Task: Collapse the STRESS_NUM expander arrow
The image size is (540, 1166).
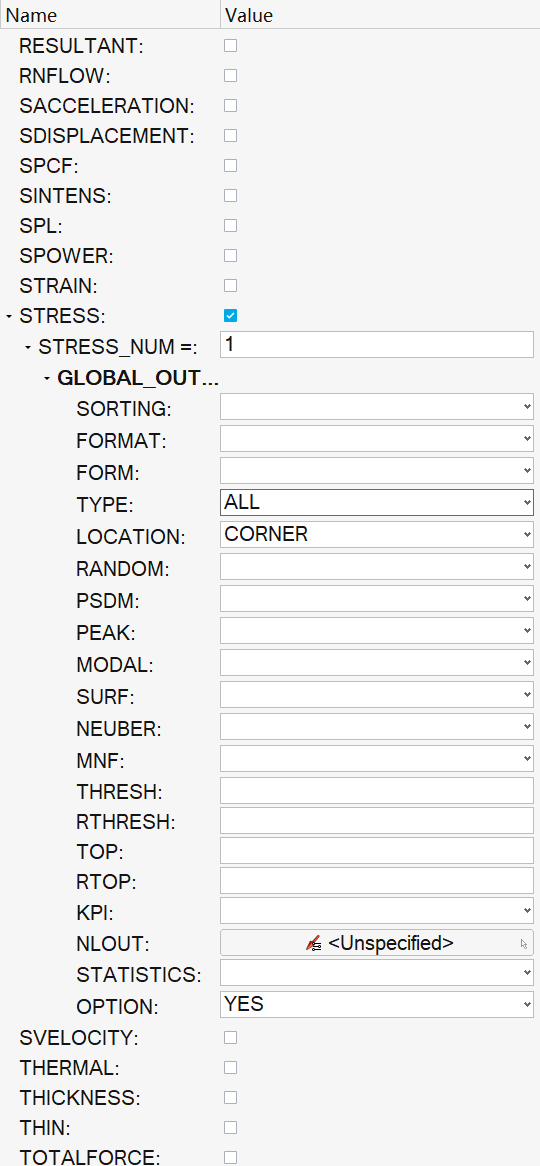Action: [x=28, y=347]
